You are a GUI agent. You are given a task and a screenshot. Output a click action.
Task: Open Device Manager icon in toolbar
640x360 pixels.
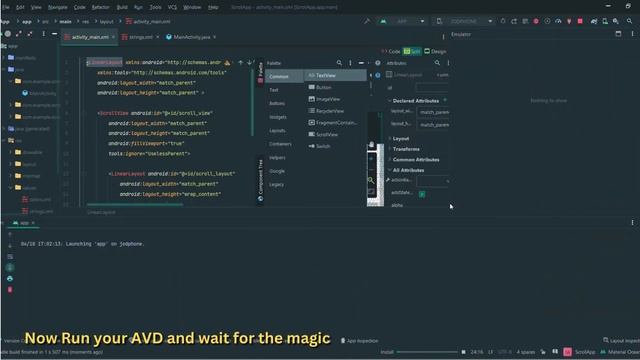pos(605,21)
